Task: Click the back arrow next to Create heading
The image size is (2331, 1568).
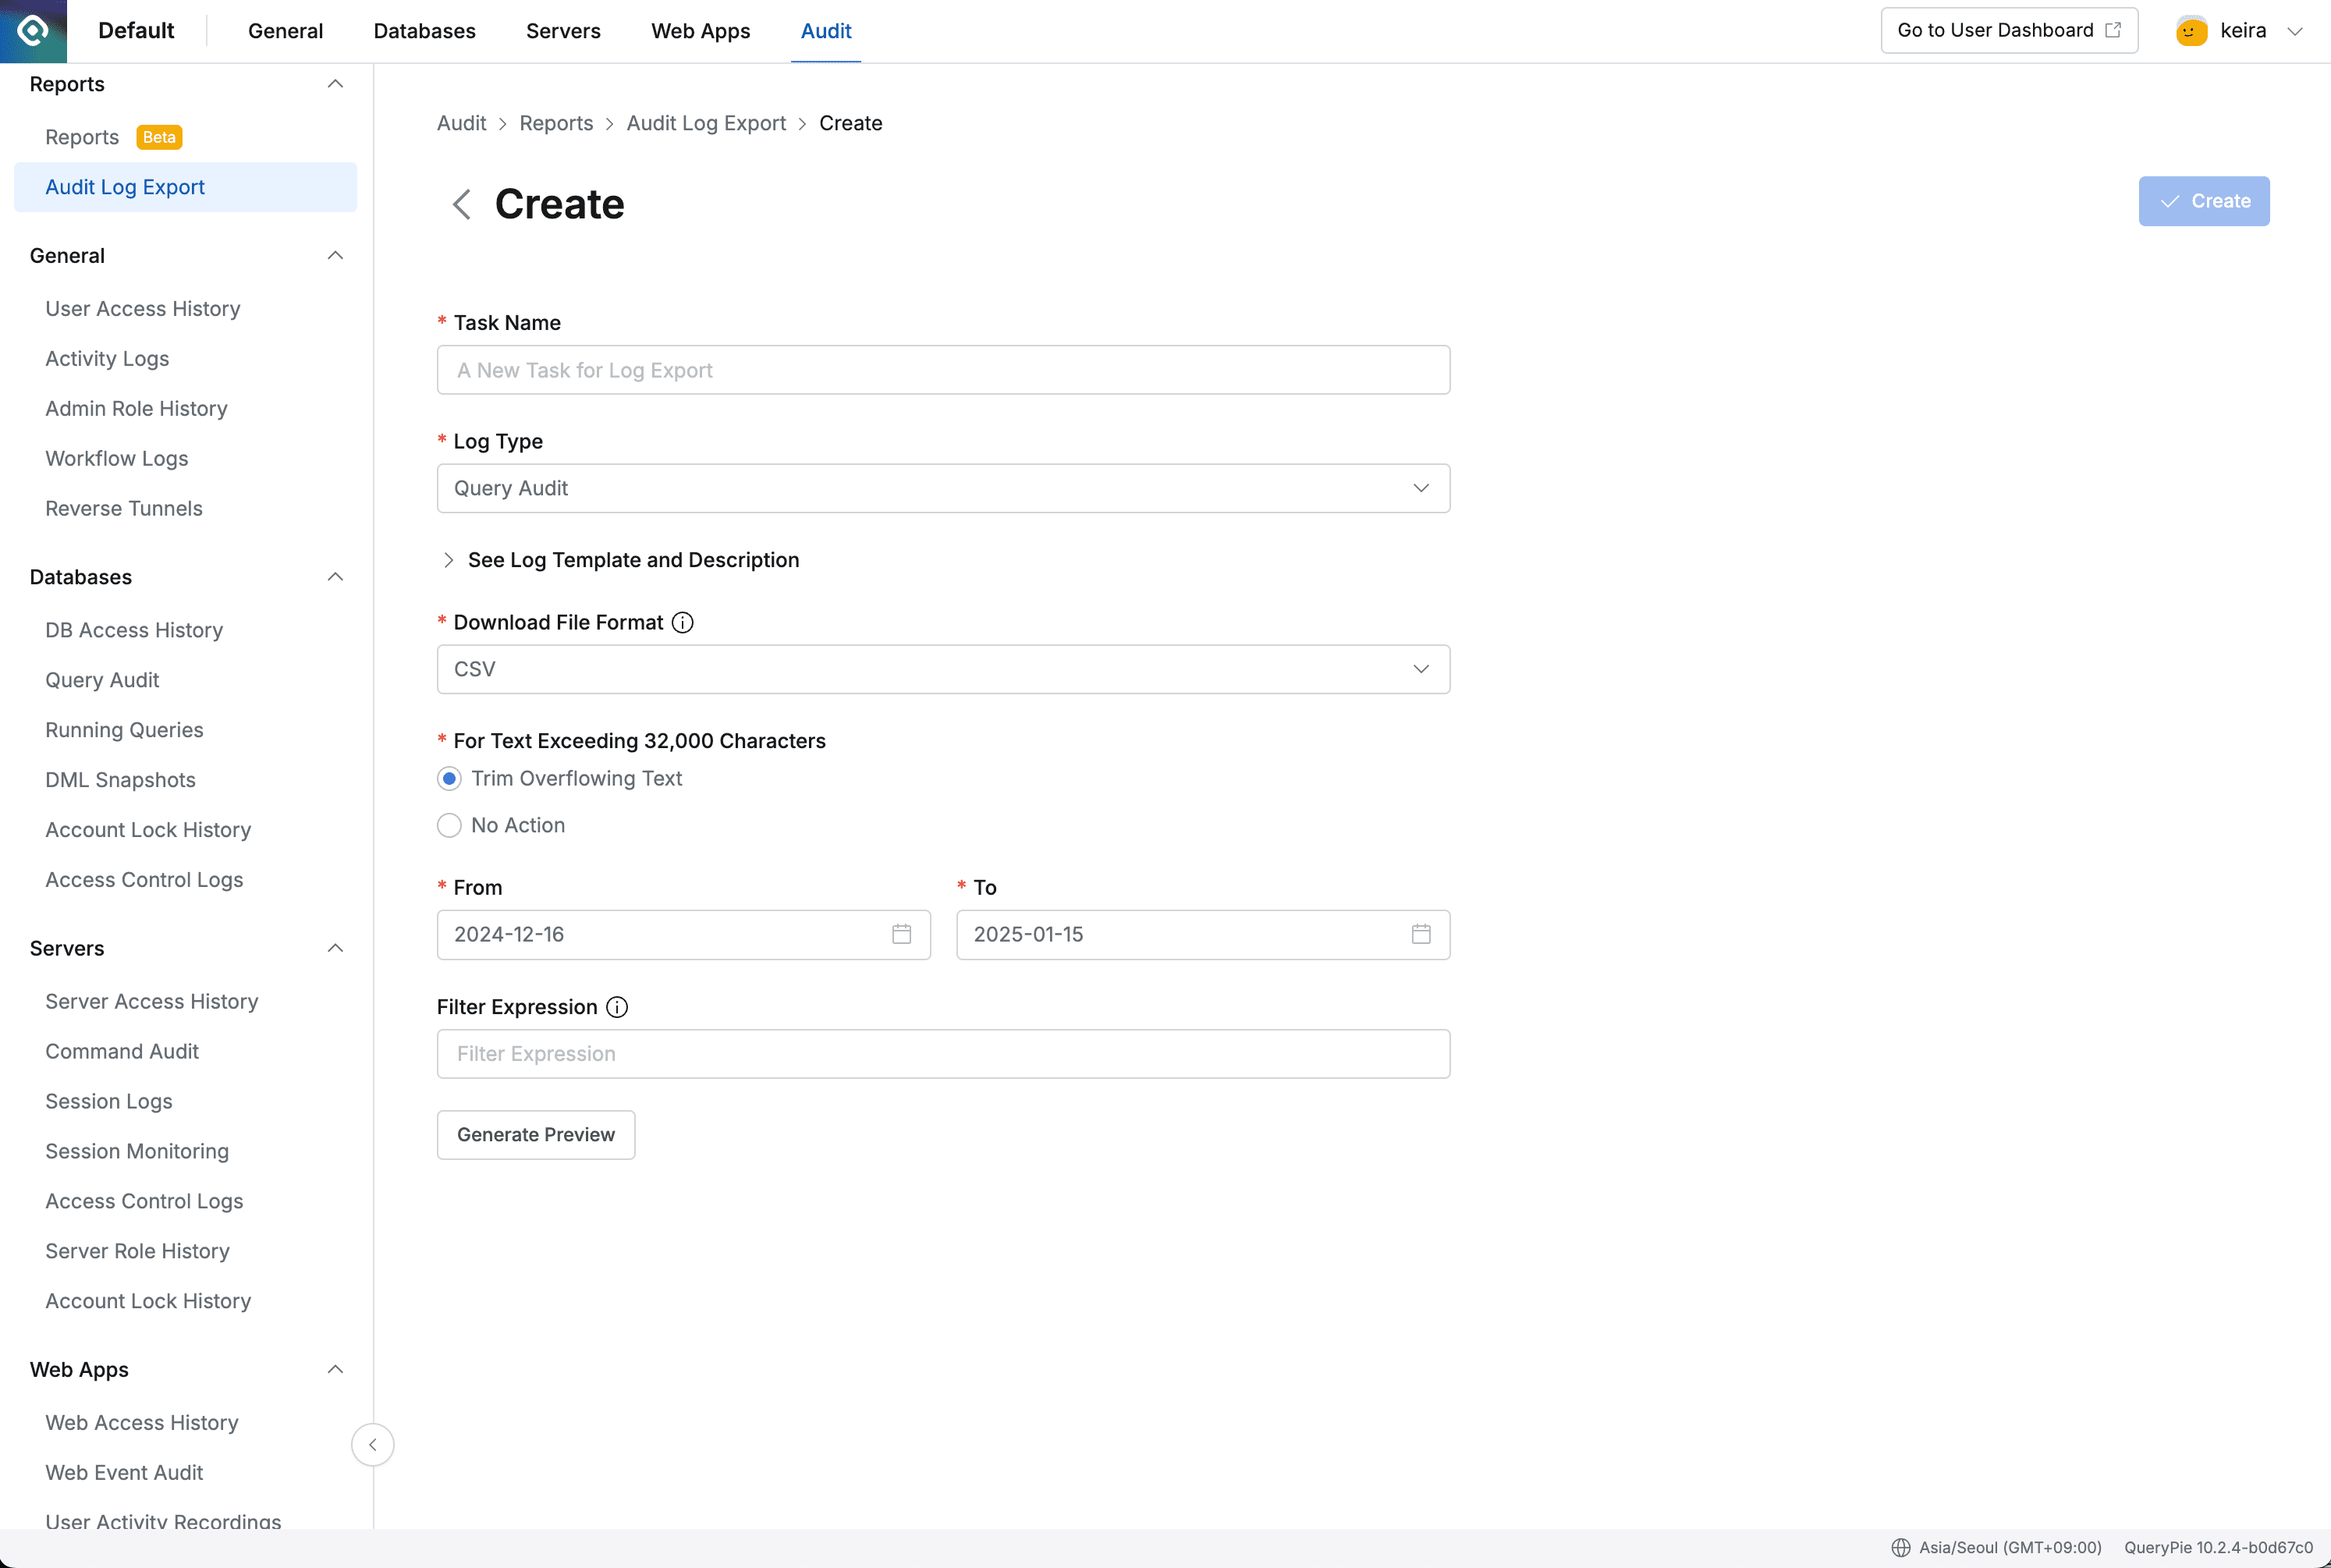Action: (462, 203)
